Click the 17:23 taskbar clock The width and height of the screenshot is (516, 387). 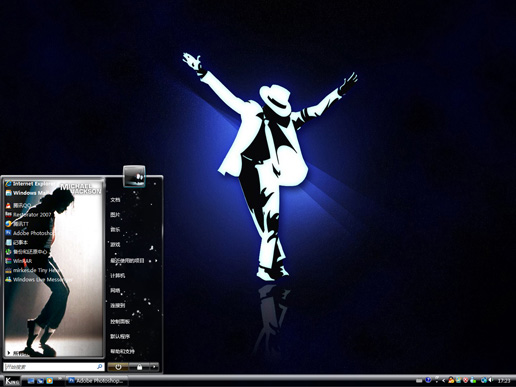point(504,381)
